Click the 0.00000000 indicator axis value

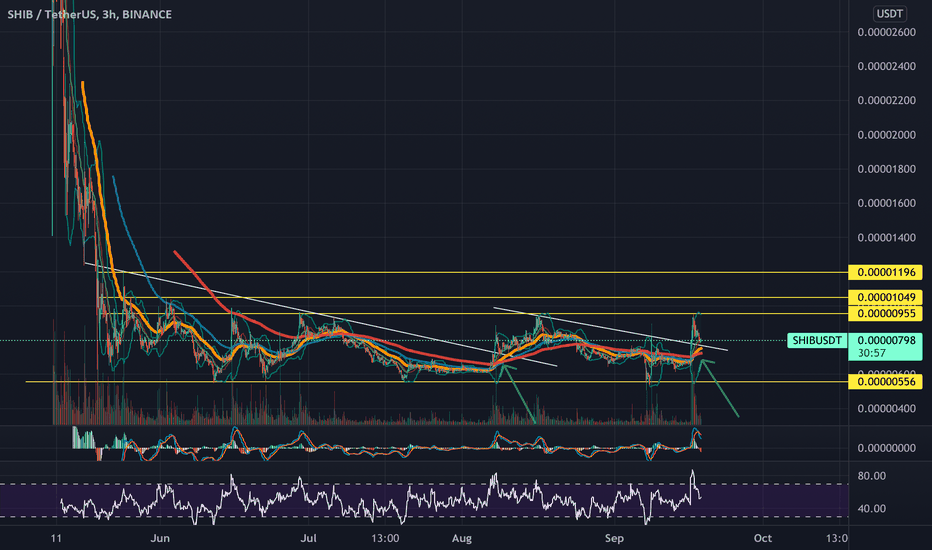point(886,448)
